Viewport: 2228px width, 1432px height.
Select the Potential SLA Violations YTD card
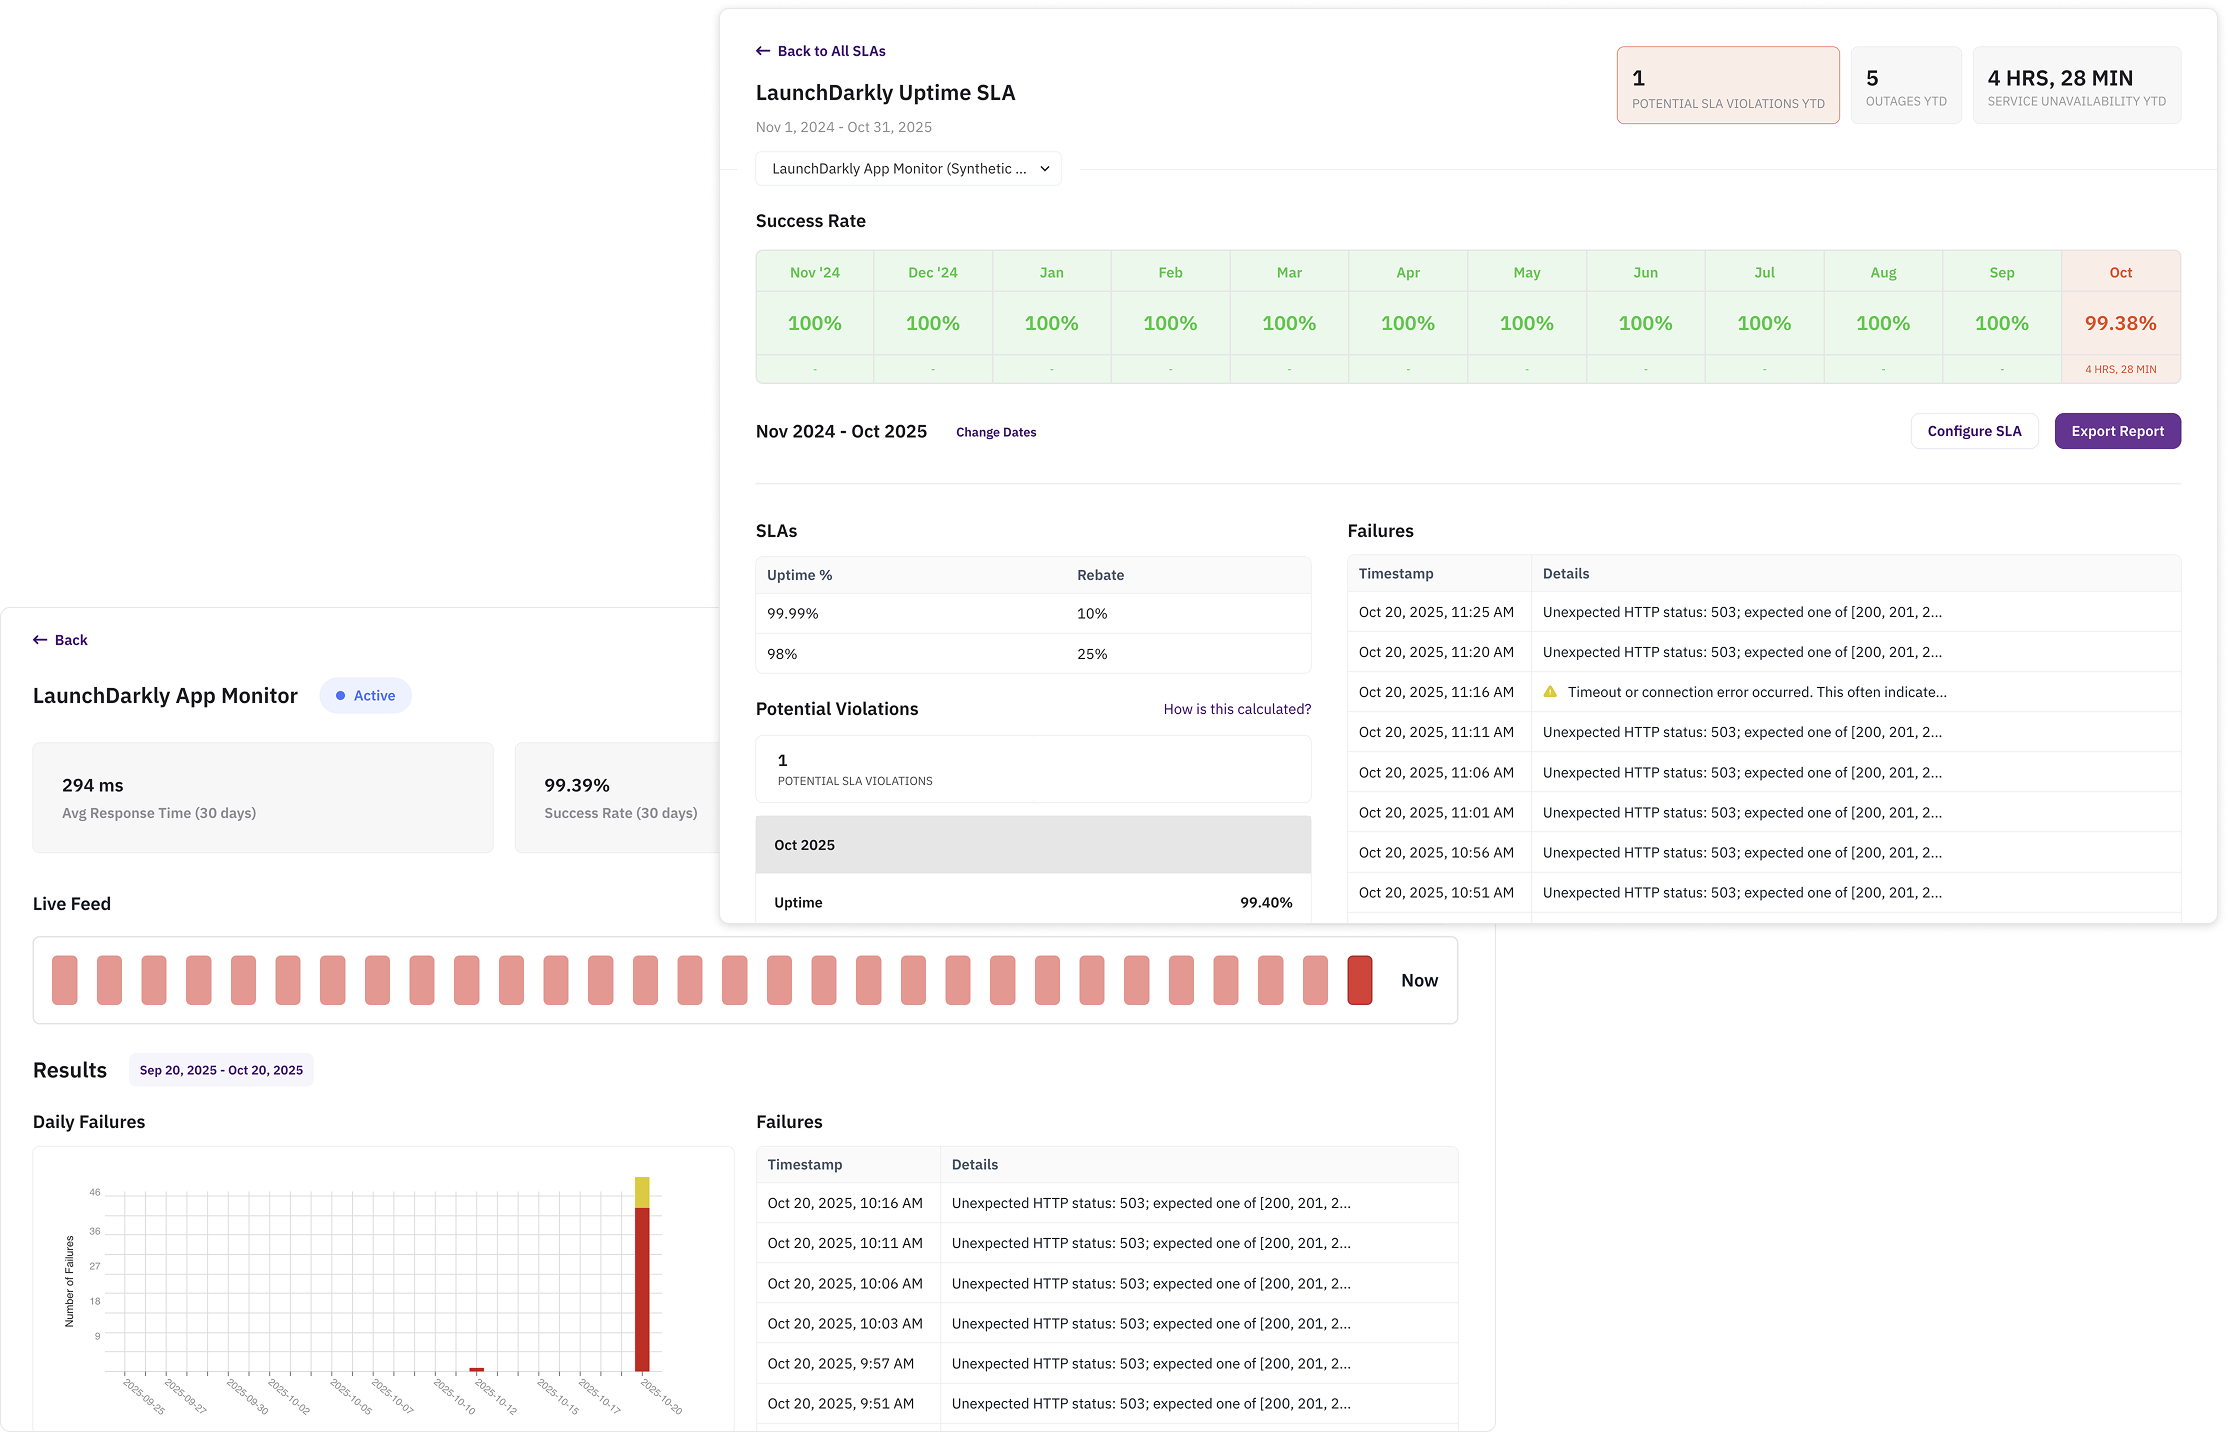pyautogui.click(x=1727, y=86)
